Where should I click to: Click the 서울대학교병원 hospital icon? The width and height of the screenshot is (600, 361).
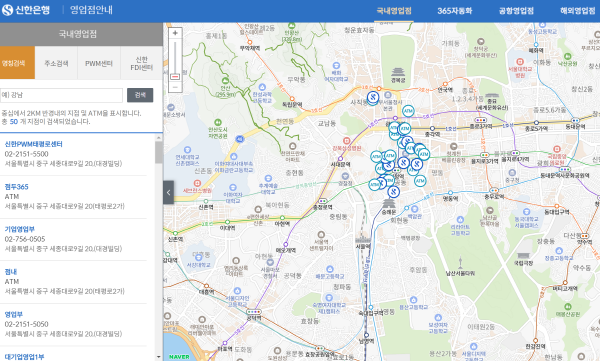pos(520,62)
